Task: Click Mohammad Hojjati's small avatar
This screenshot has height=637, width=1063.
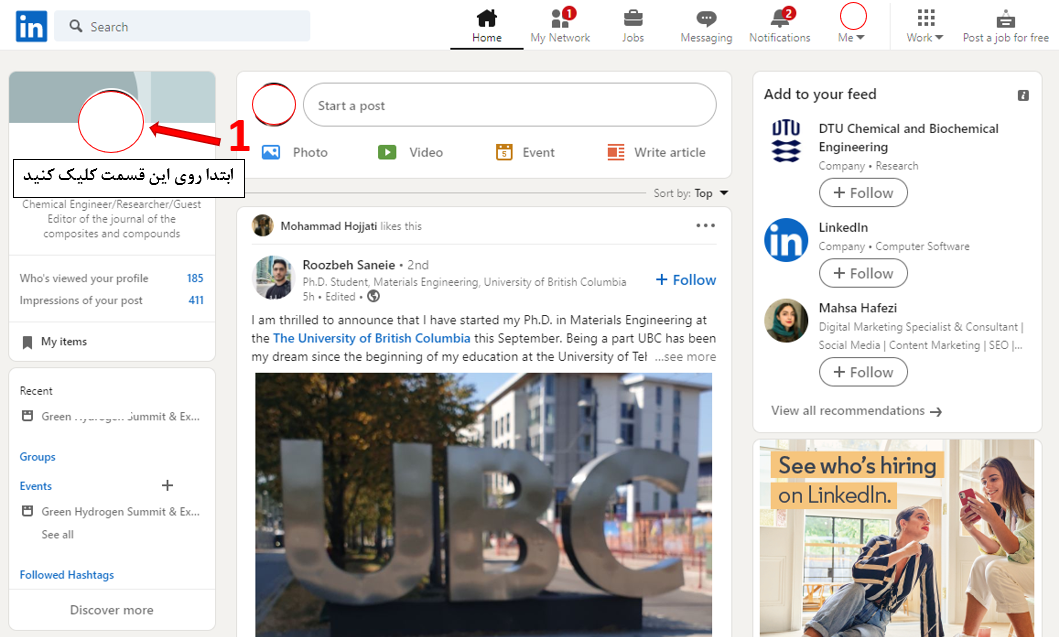Action: pos(262,226)
